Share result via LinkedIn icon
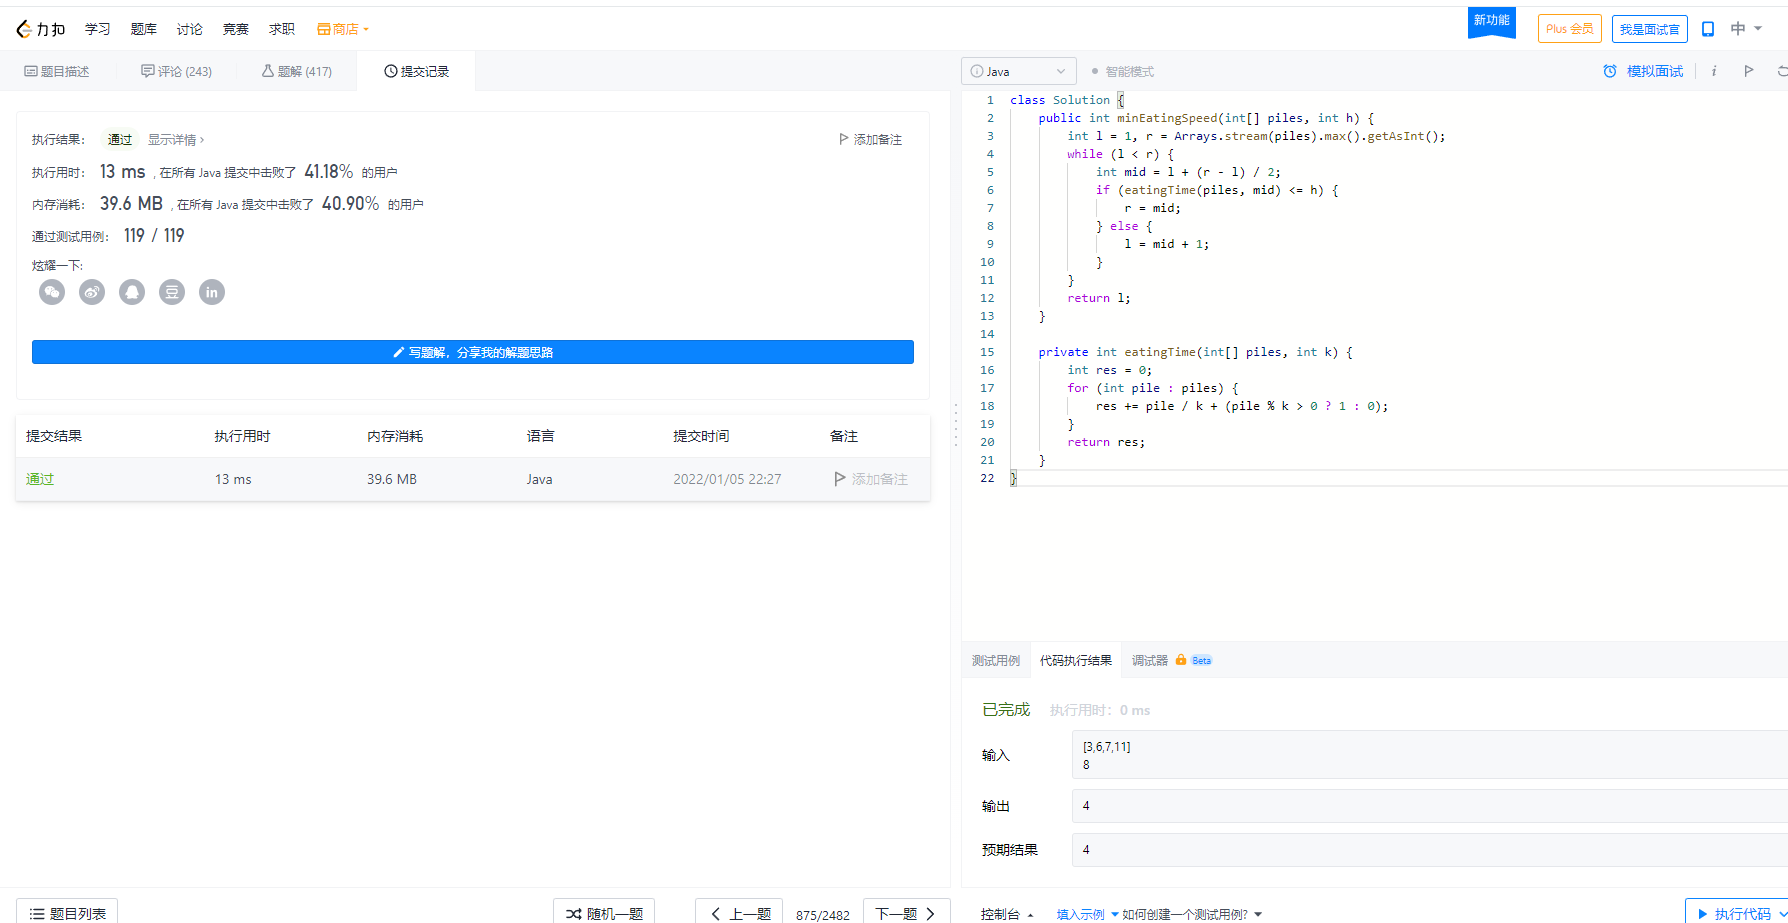The height and width of the screenshot is (923, 1788). pyautogui.click(x=212, y=292)
